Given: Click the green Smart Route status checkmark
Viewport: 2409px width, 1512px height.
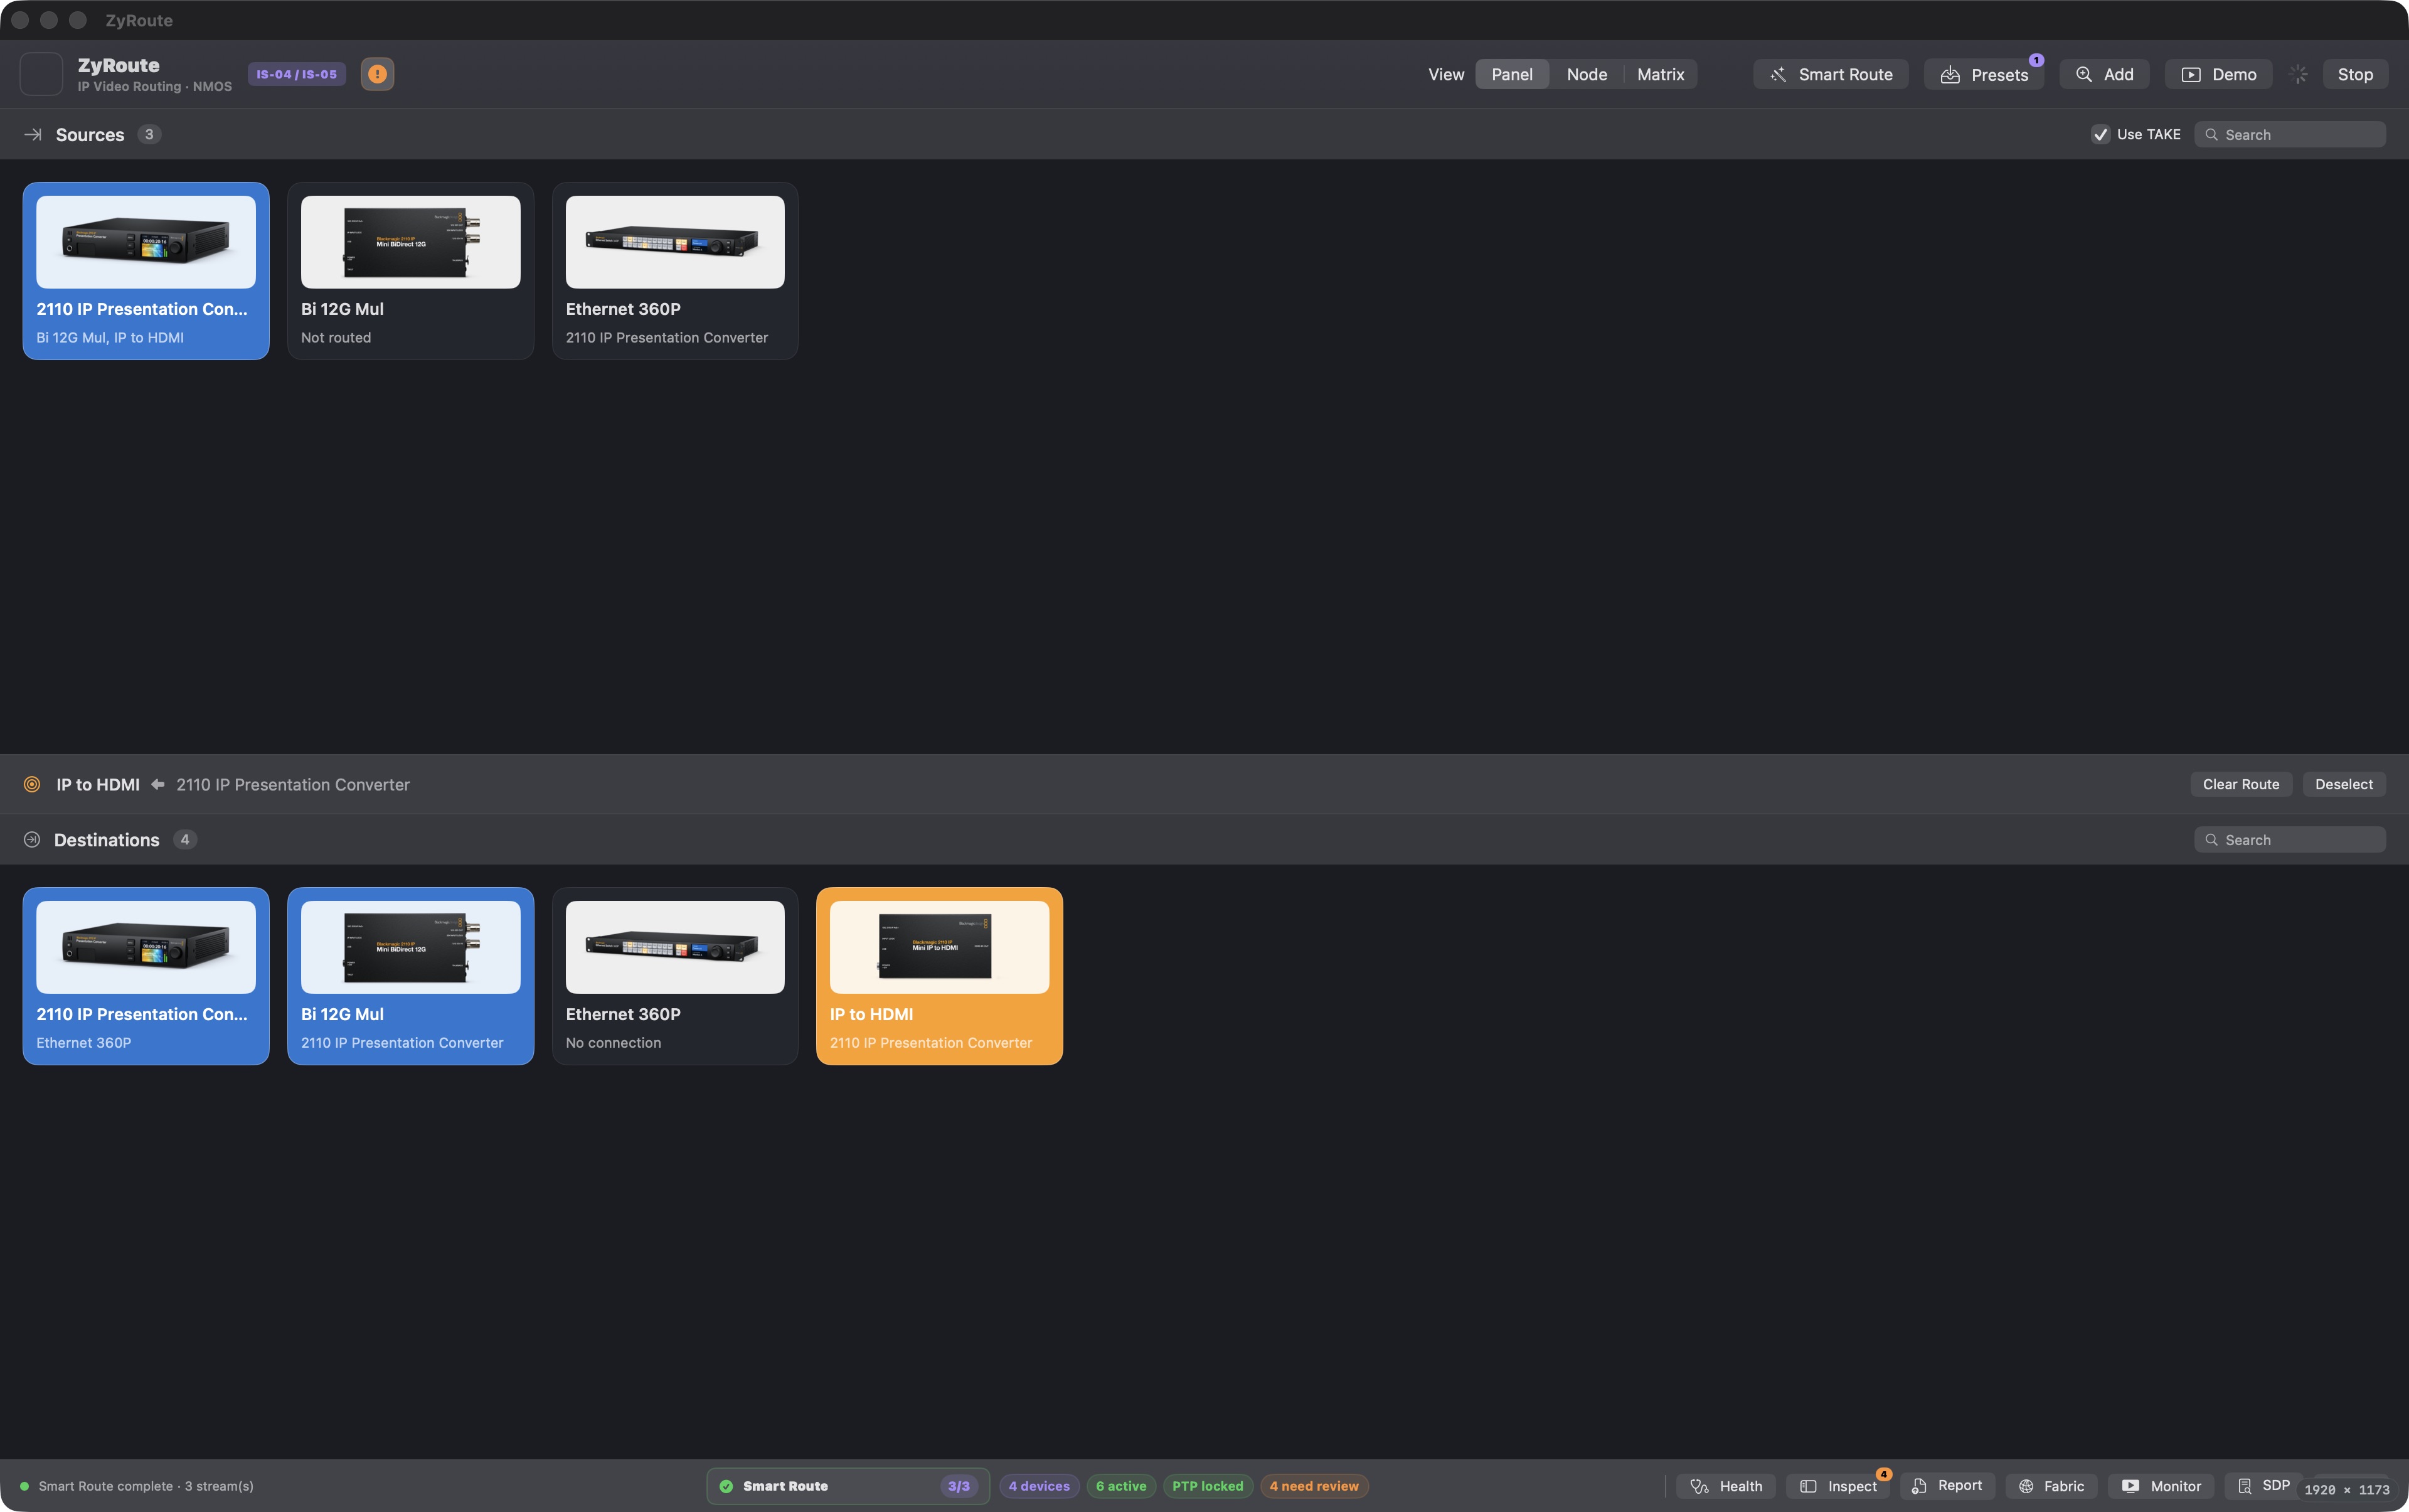Looking at the screenshot, I should pyautogui.click(x=726, y=1486).
